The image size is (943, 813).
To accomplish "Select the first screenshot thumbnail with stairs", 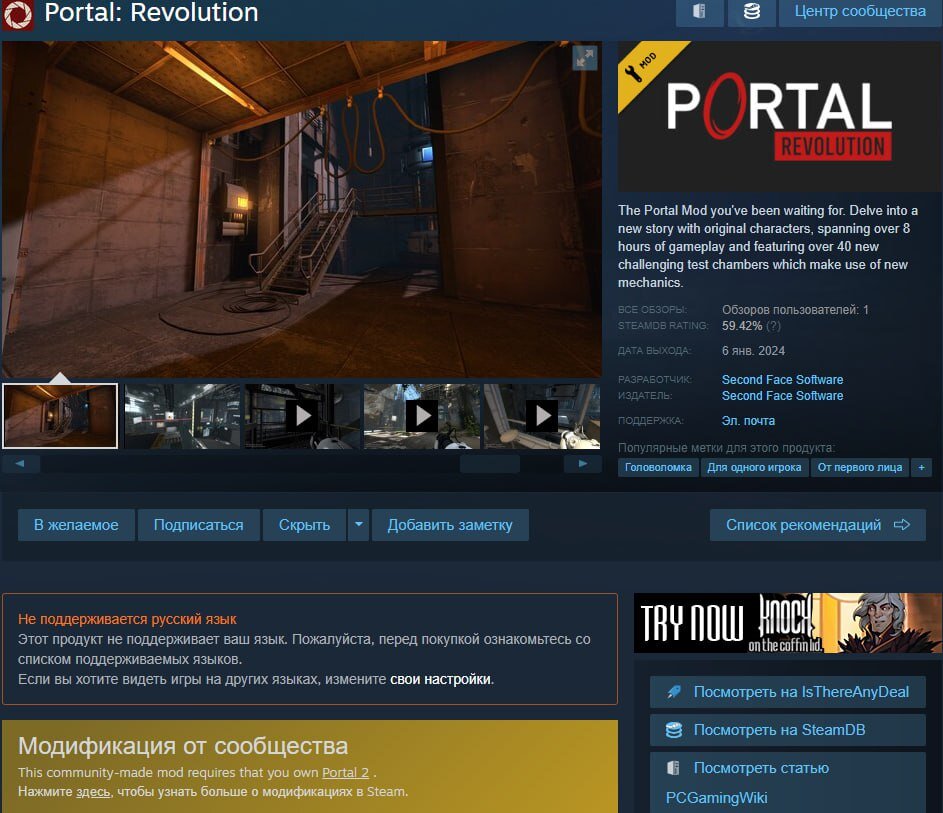I will [60, 416].
